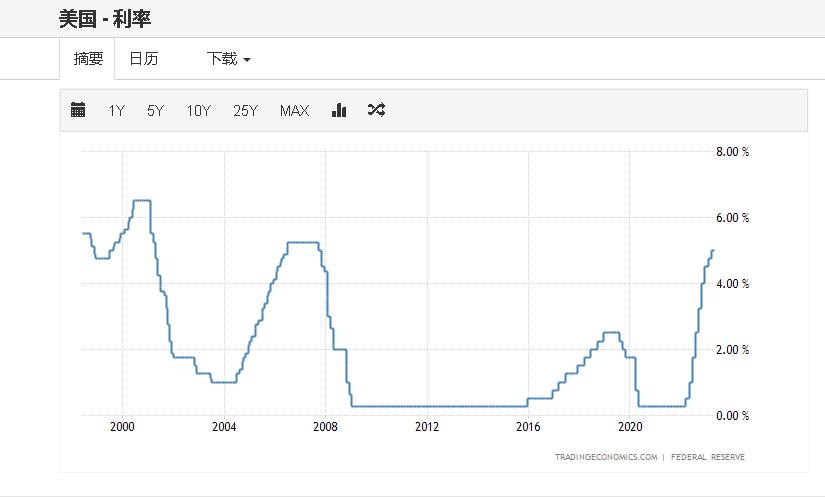Click the 2019 peak on the rate line
This screenshot has width=825, height=497.
point(611,332)
